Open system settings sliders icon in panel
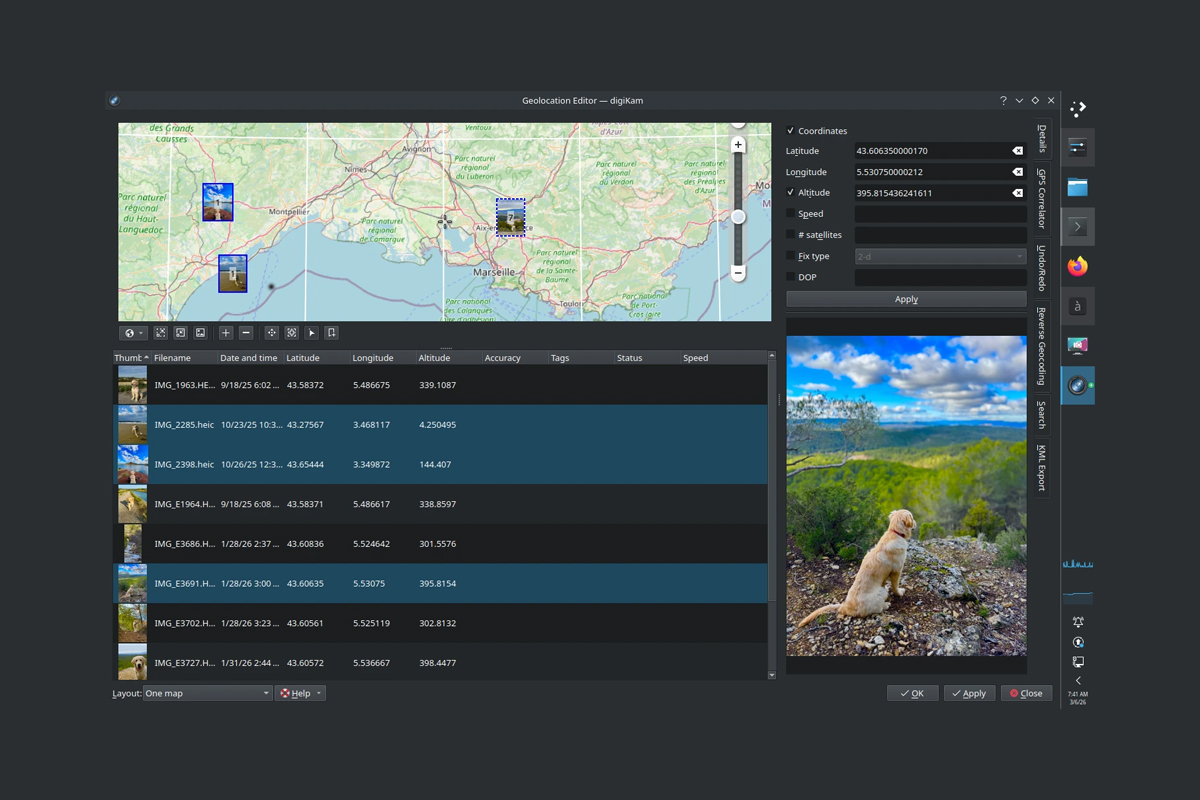The width and height of the screenshot is (1200, 800). coord(1077,147)
